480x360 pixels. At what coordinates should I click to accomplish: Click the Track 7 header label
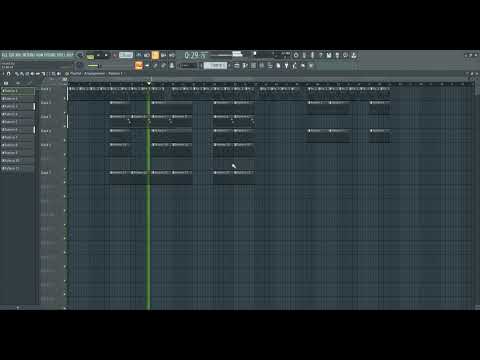pos(46,172)
